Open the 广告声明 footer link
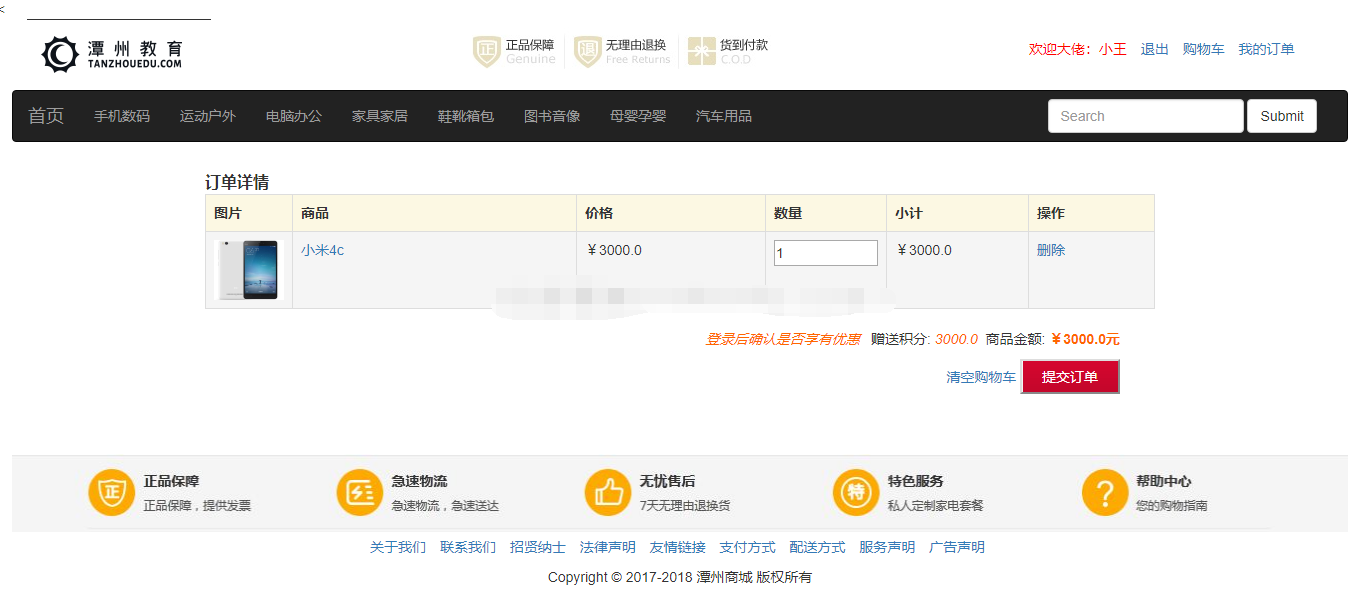 tap(957, 547)
